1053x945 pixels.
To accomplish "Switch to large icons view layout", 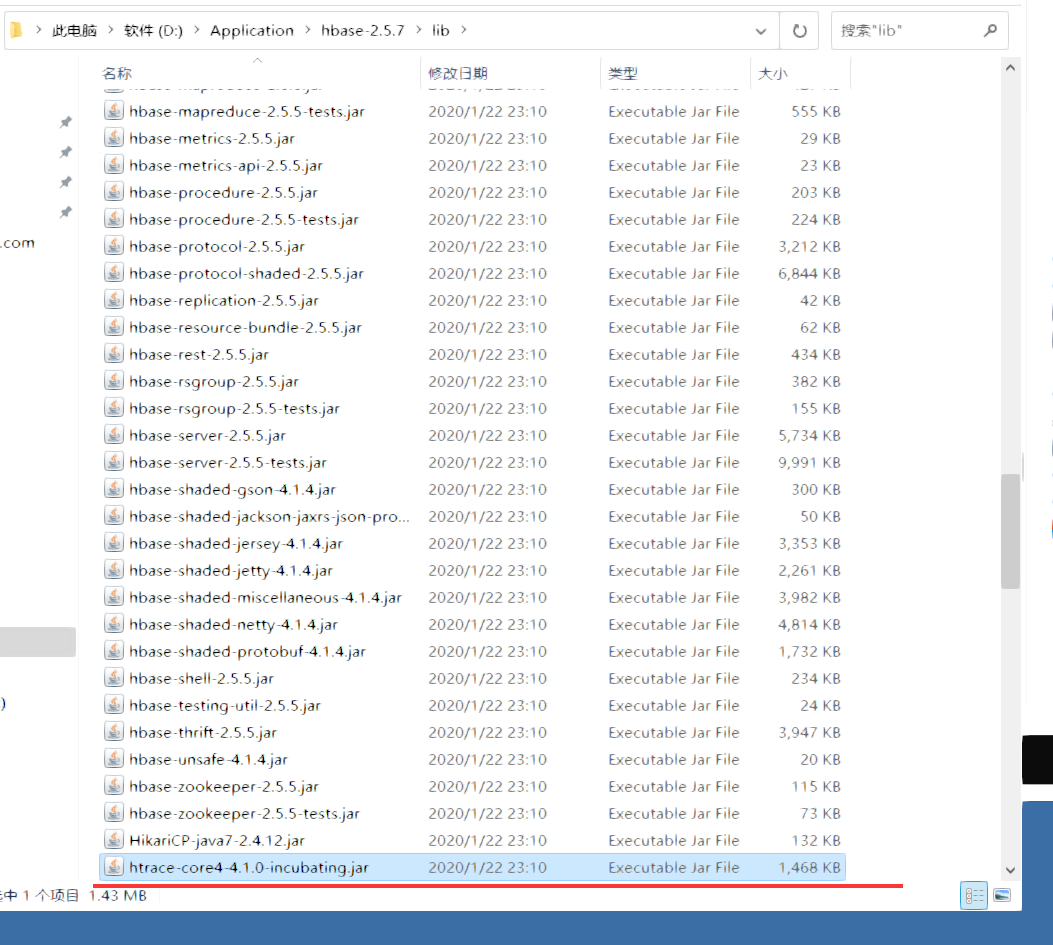I will [x=1002, y=895].
